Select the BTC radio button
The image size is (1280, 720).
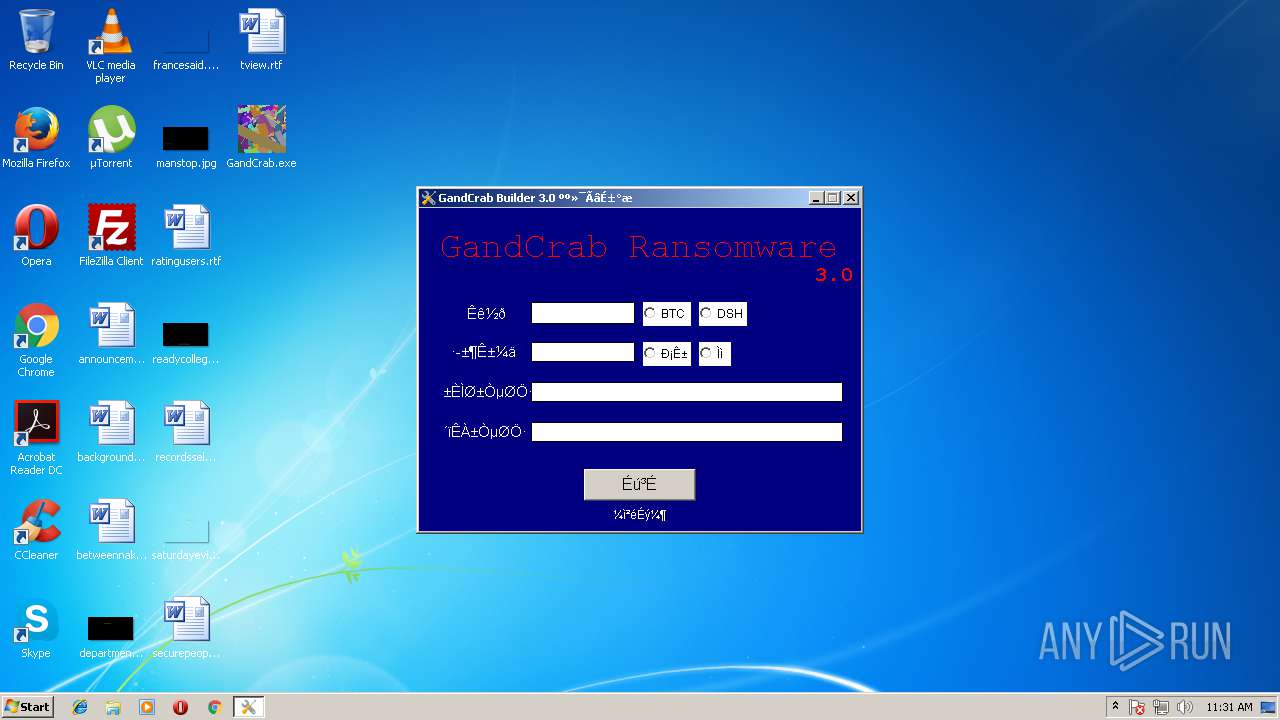tap(650, 313)
